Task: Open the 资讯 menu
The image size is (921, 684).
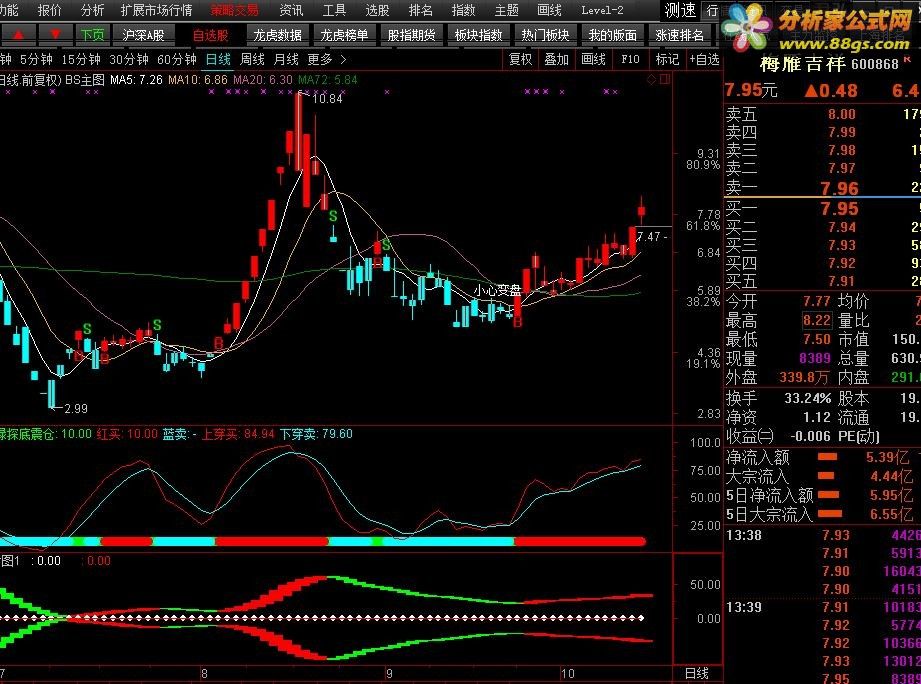Action: pyautogui.click(x=291, y=10)
